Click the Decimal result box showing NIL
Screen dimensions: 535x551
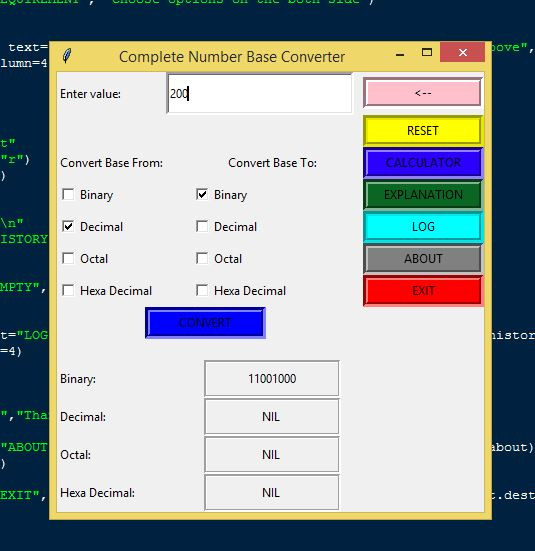click(x=272, y=416)
